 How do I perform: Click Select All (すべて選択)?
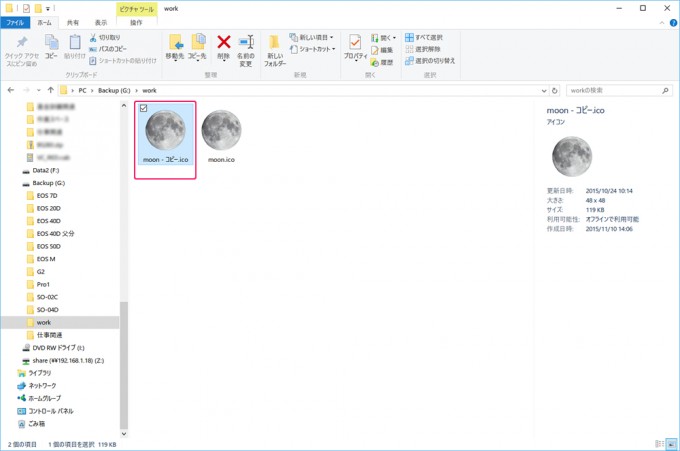(x=424, y=37)
